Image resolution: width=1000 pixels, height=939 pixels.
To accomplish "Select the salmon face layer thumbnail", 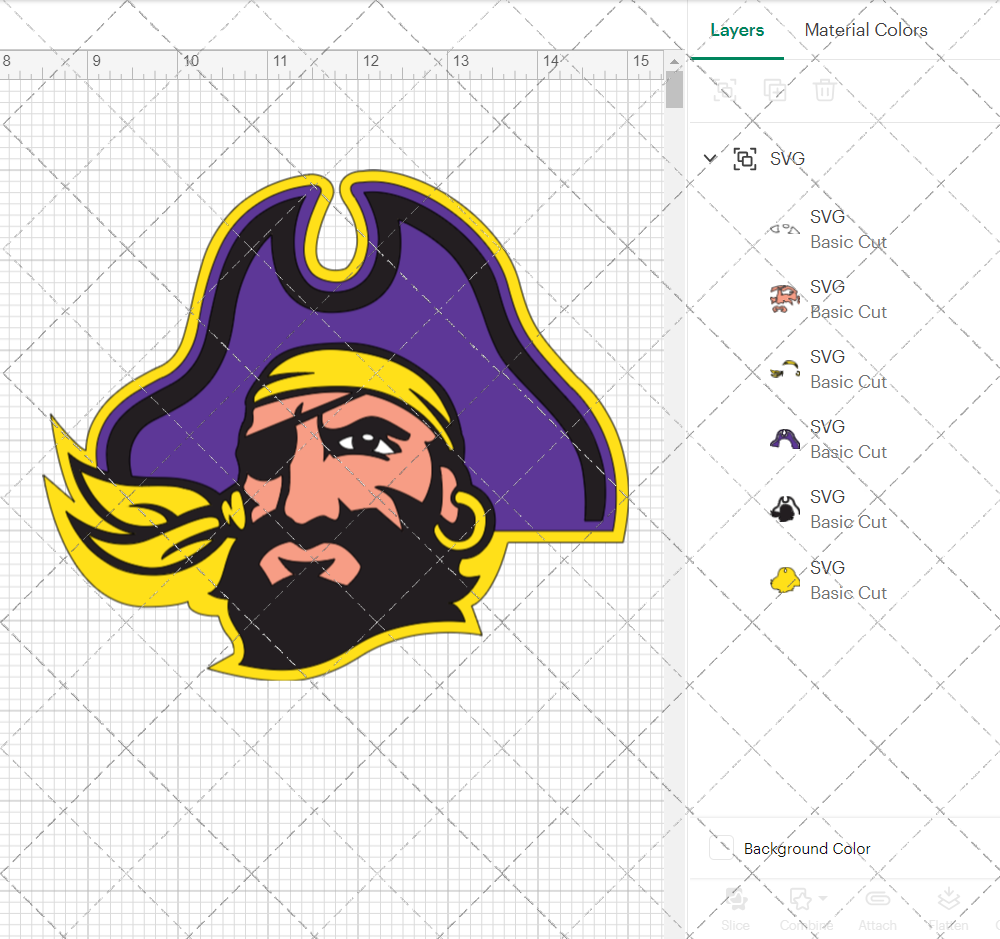I will pos(784,299).
